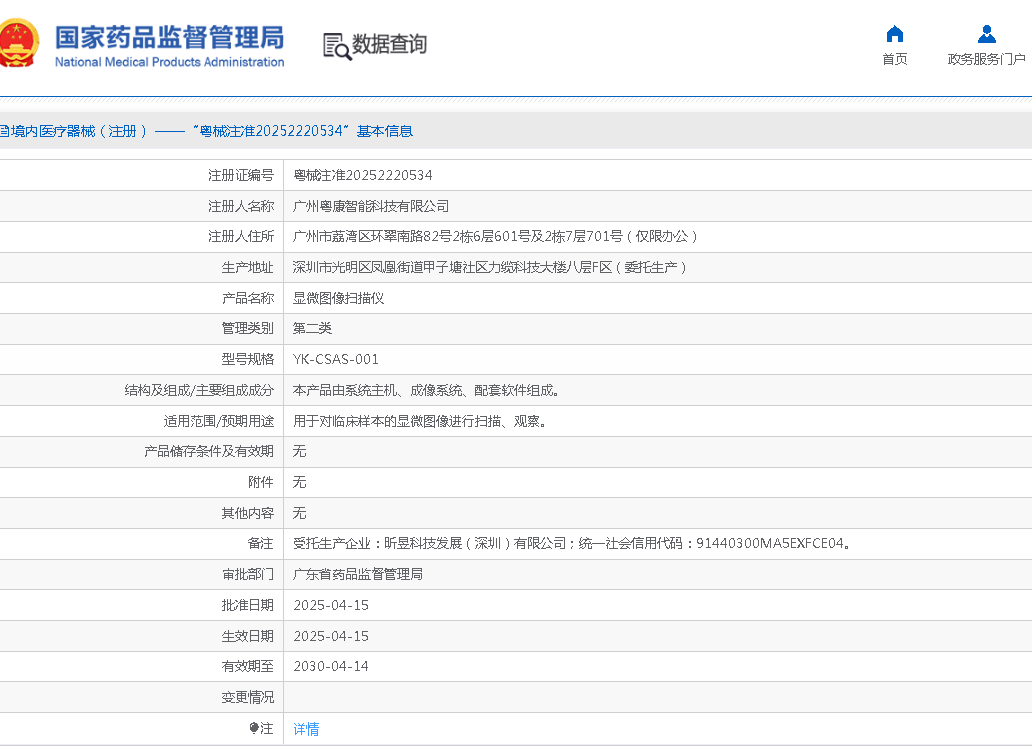
Task: Click the text 本产品由系统主机、成像系统、配套软件组成
Action: pos(426,390)
